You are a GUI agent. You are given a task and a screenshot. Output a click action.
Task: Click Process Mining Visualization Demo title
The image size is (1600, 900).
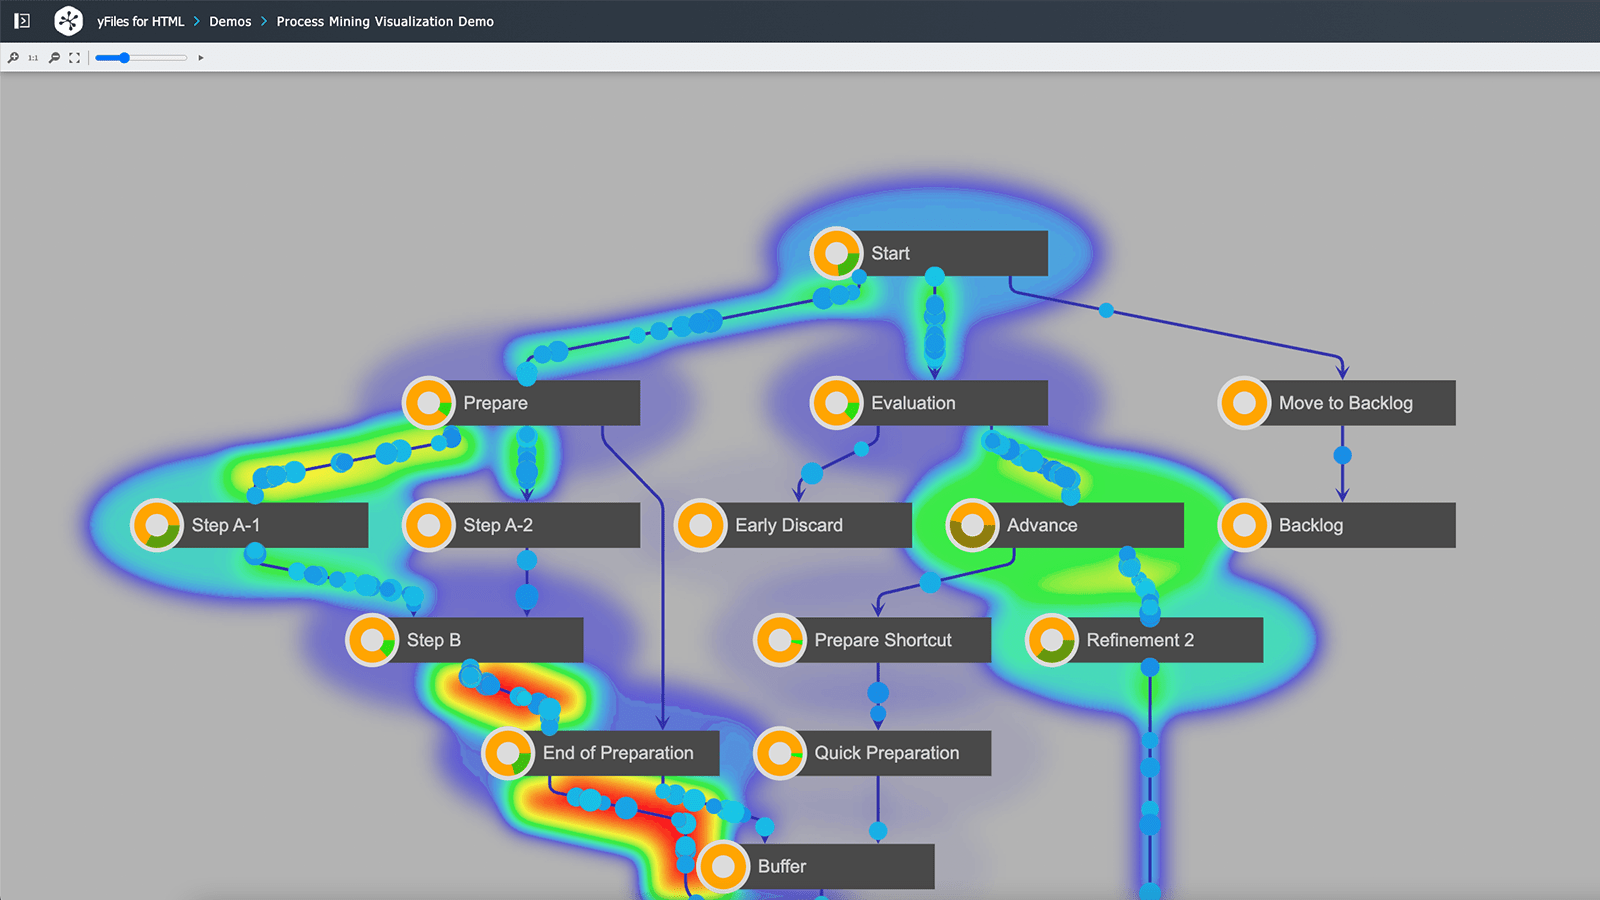pos(385,21)
